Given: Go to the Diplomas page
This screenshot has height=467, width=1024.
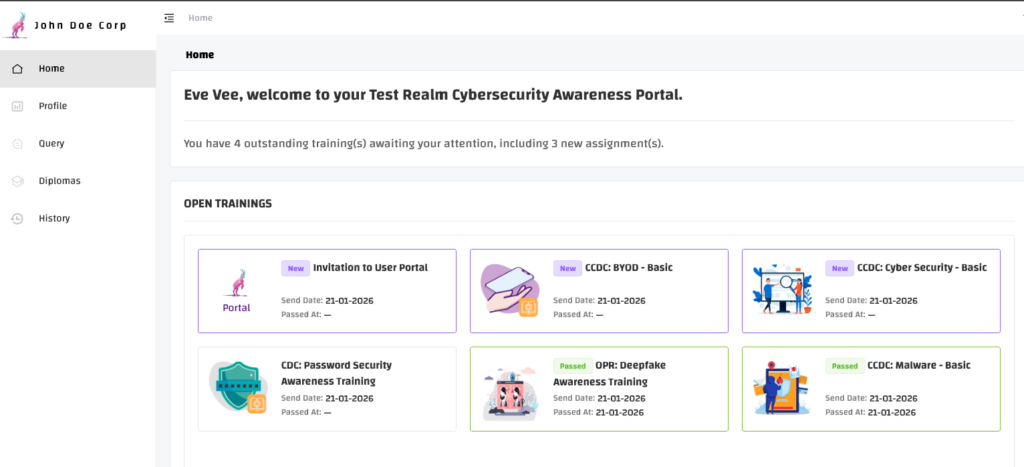Looking at the screenshot, I should (59, 181).
